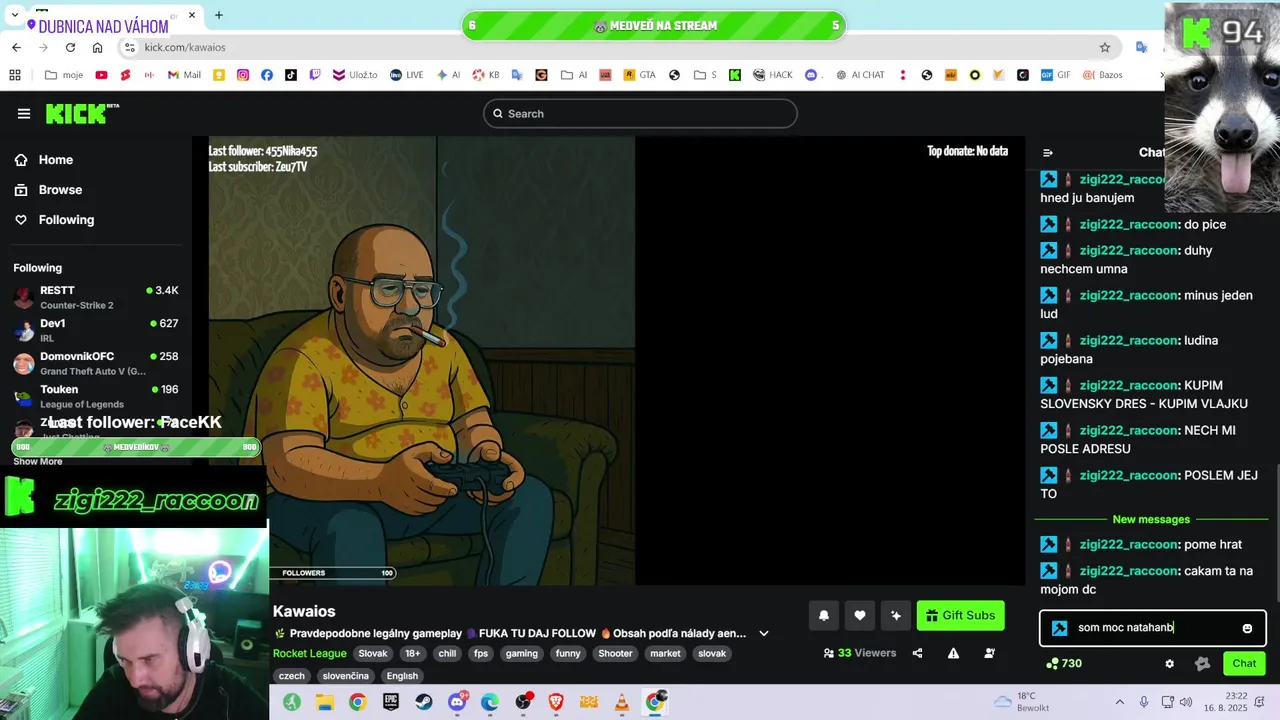Select the 18+ tag

(412, 653)
